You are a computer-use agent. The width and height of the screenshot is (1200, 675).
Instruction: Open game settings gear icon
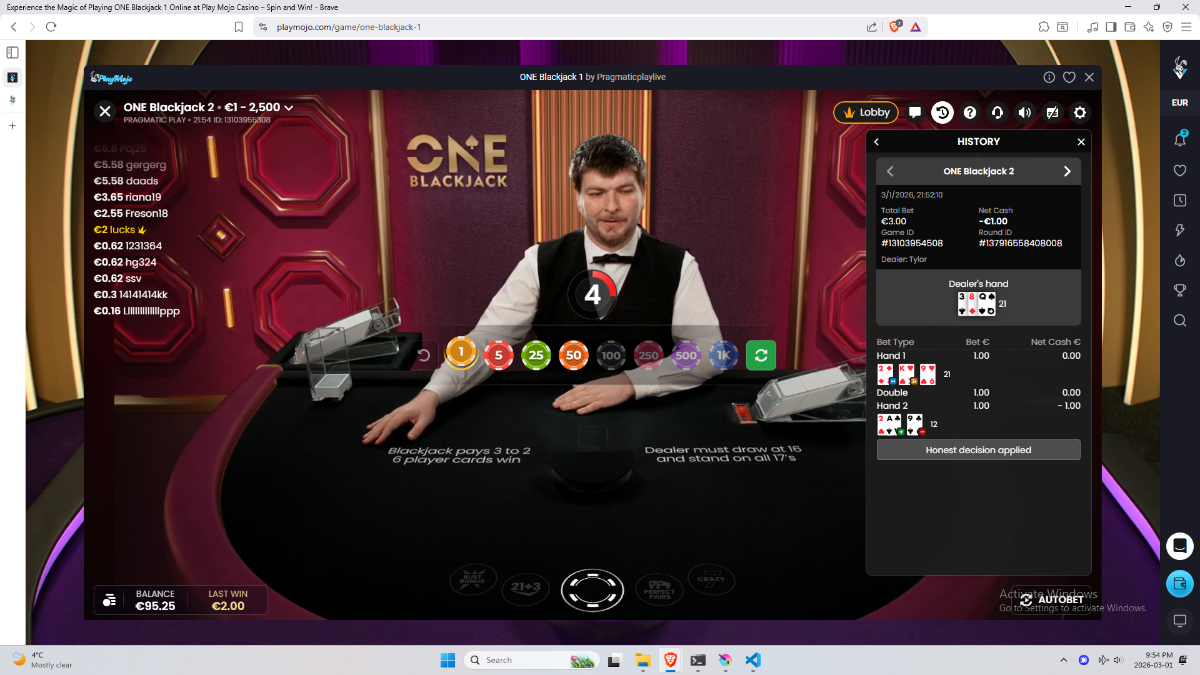pyautogui.click(x=1080, y=113)
